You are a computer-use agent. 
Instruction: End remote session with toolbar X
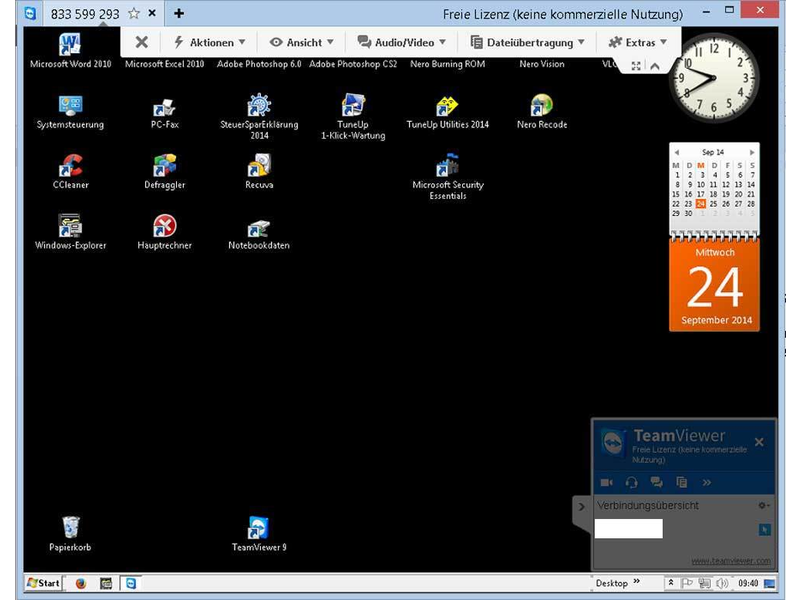tap(141, 42)
